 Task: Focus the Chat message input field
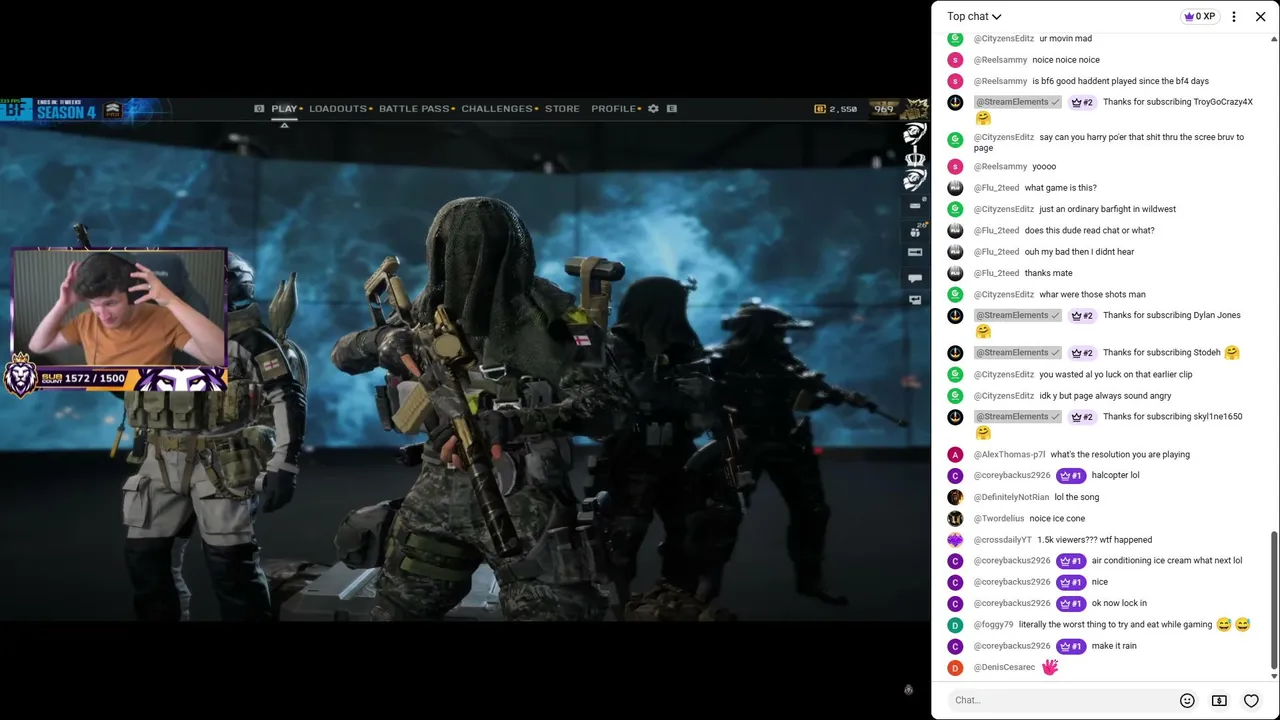[1060, 700]
